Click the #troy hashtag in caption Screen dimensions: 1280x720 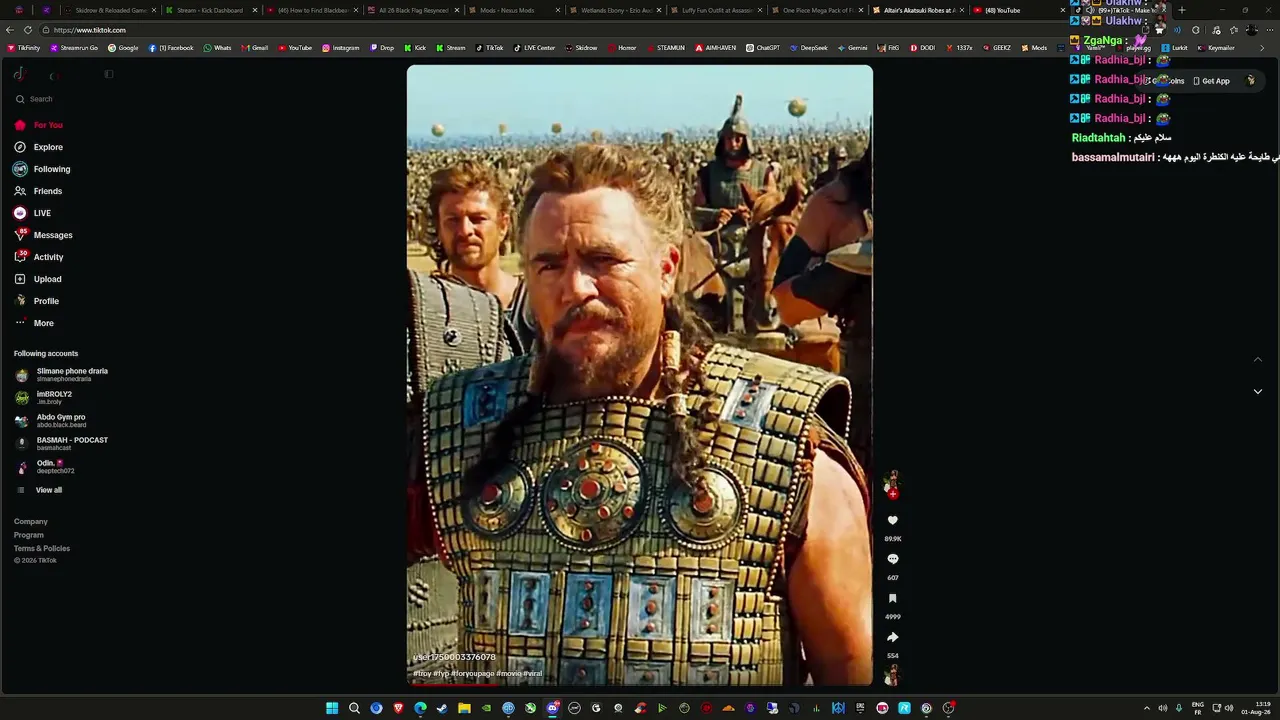pyautogui.click(x=422, y=674)
